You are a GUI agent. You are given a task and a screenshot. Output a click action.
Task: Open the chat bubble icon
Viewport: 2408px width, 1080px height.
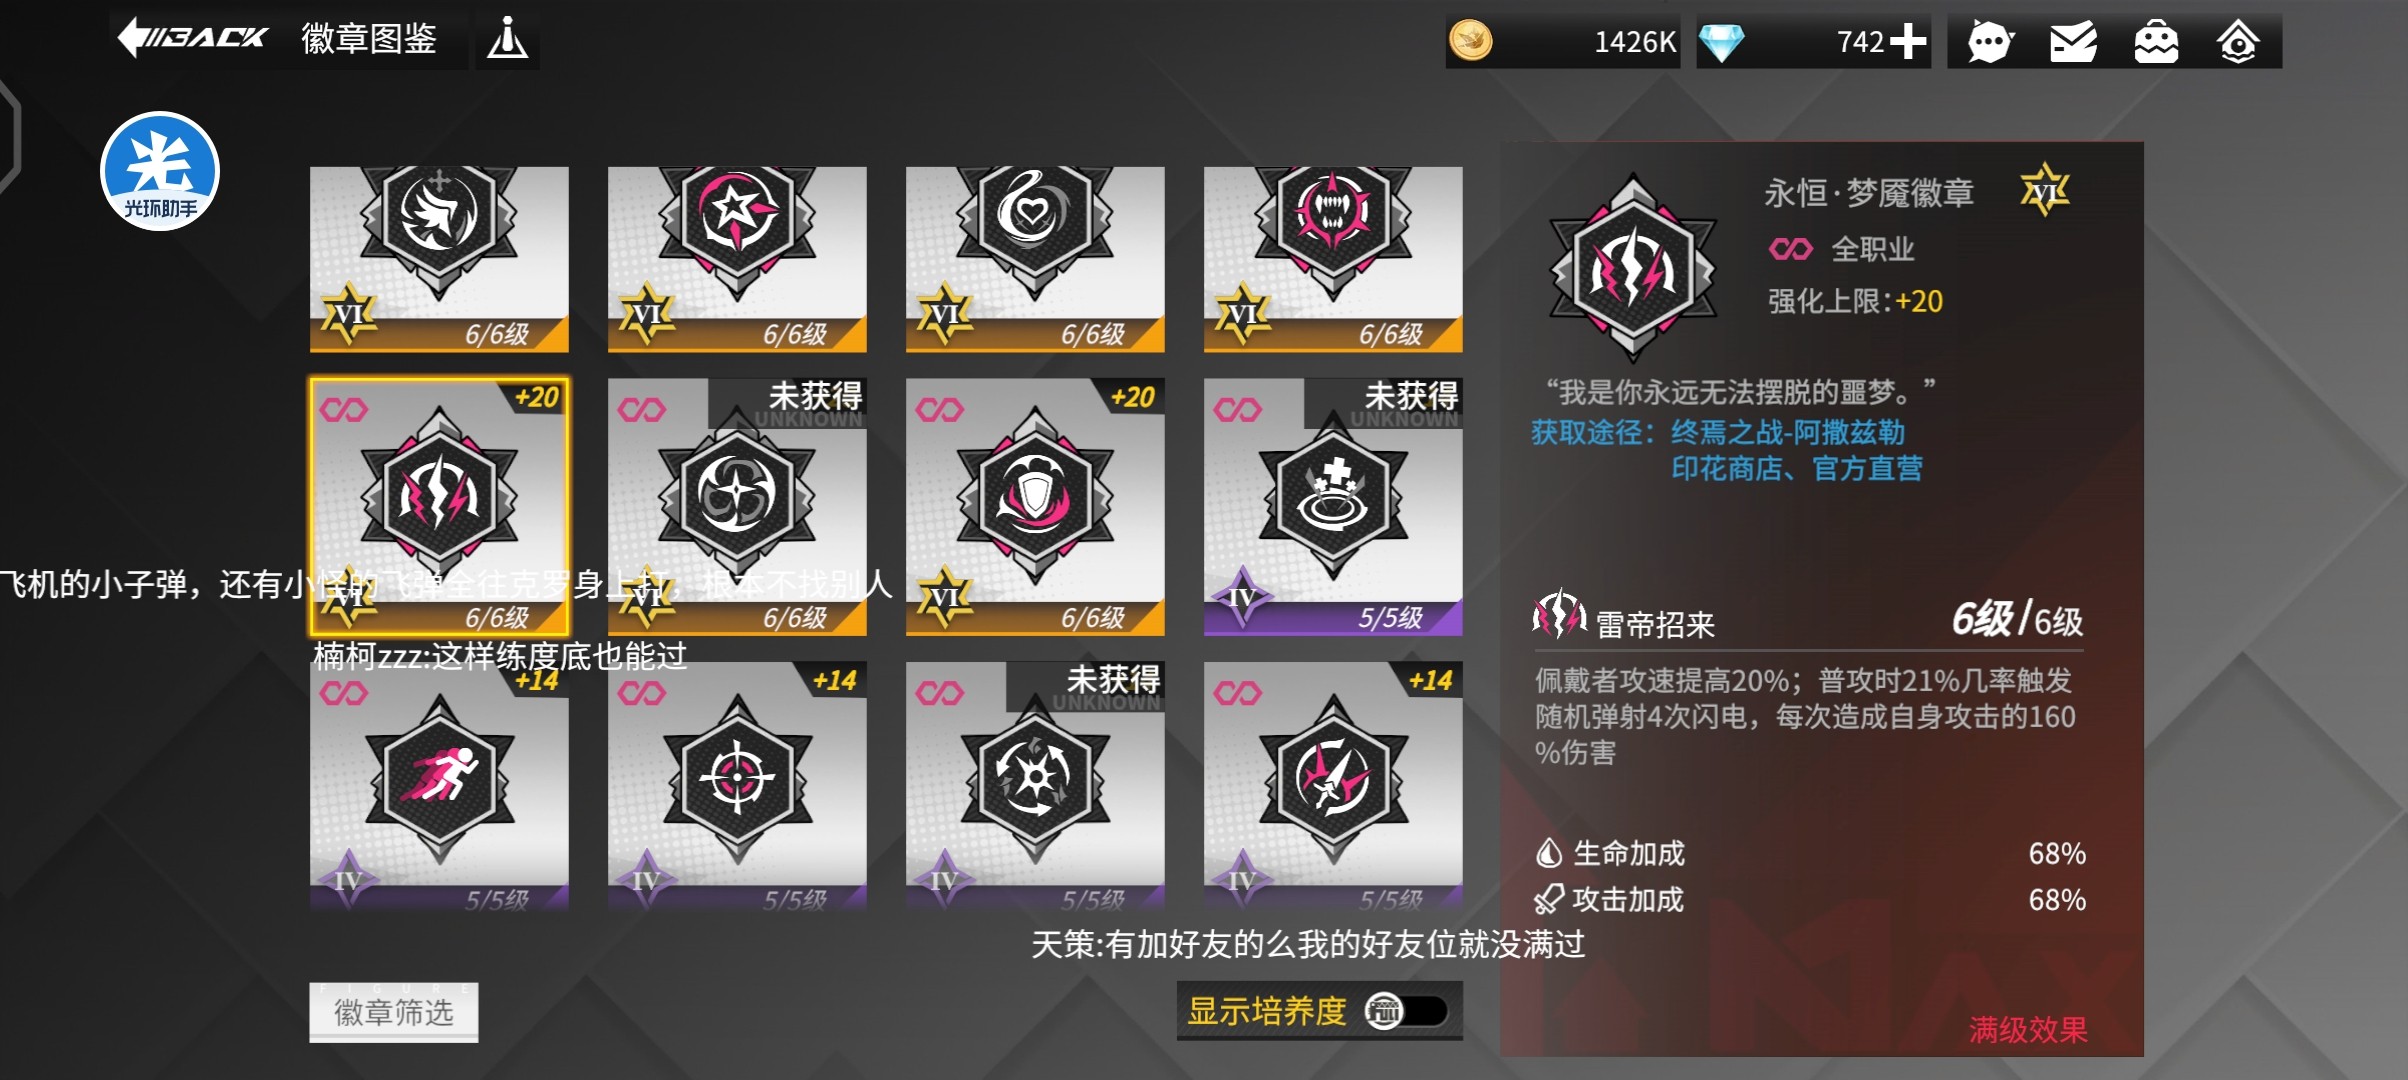1989,42
